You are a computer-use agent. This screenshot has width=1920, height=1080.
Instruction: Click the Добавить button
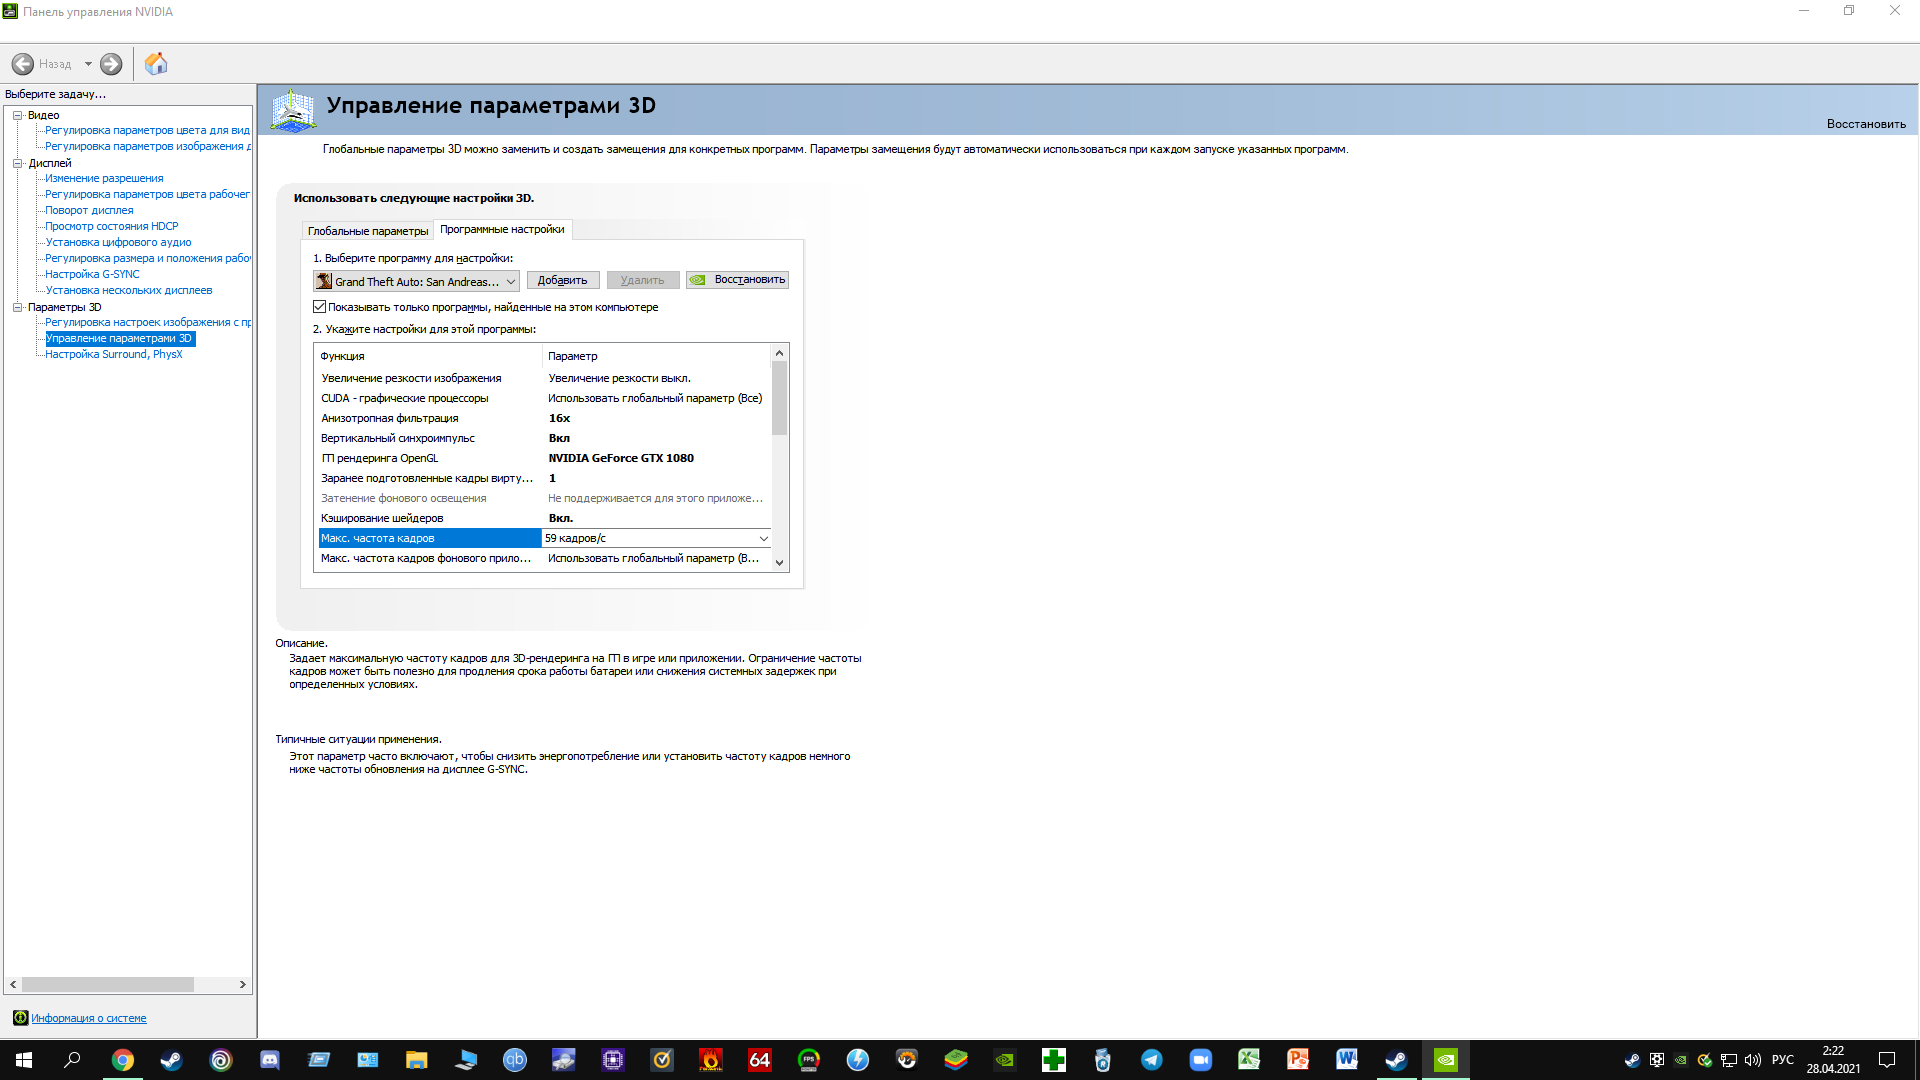tap(562, 281)
